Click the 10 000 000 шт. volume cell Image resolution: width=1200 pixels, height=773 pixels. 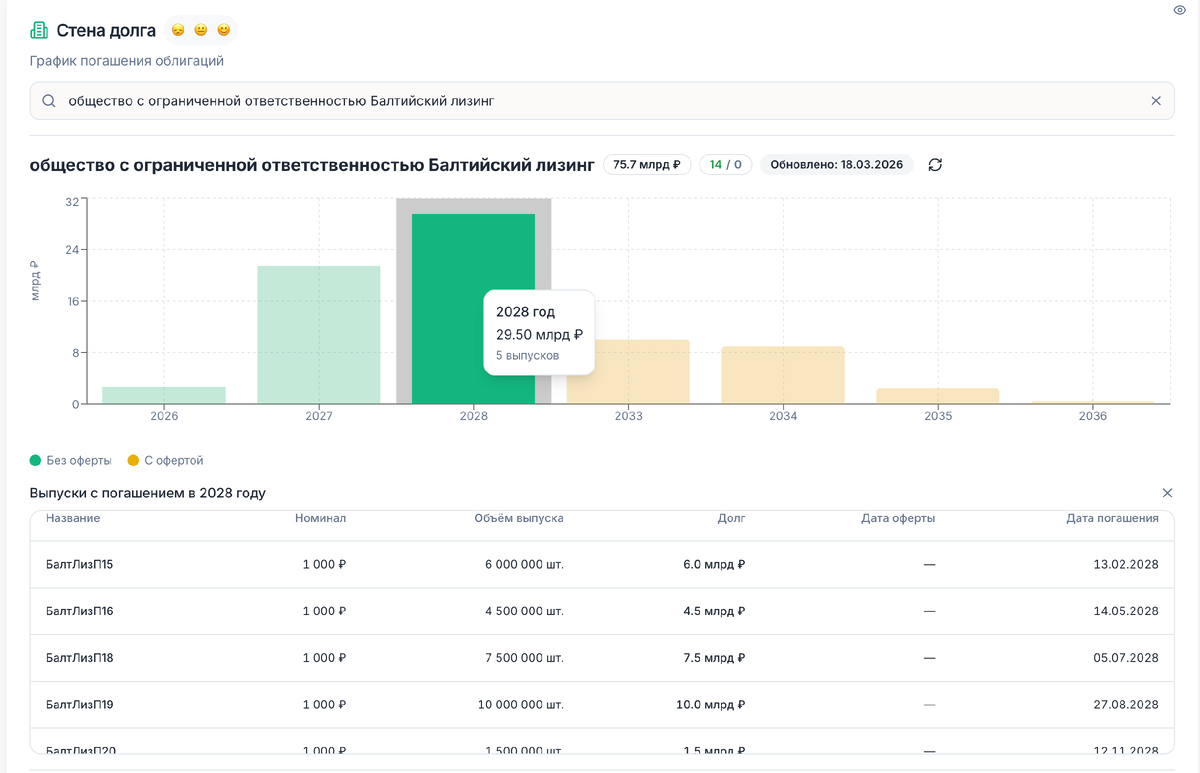(521, 704)
